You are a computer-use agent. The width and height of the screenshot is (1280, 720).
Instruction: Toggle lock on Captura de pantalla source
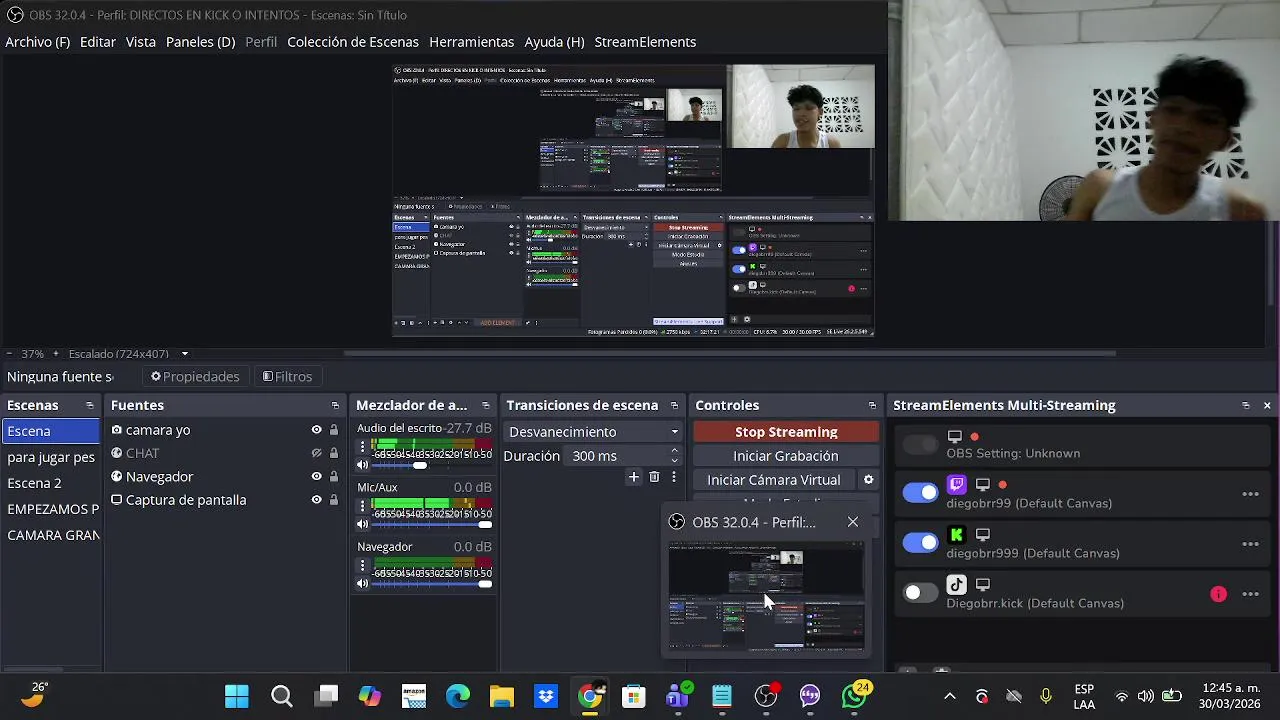(334, 500)
